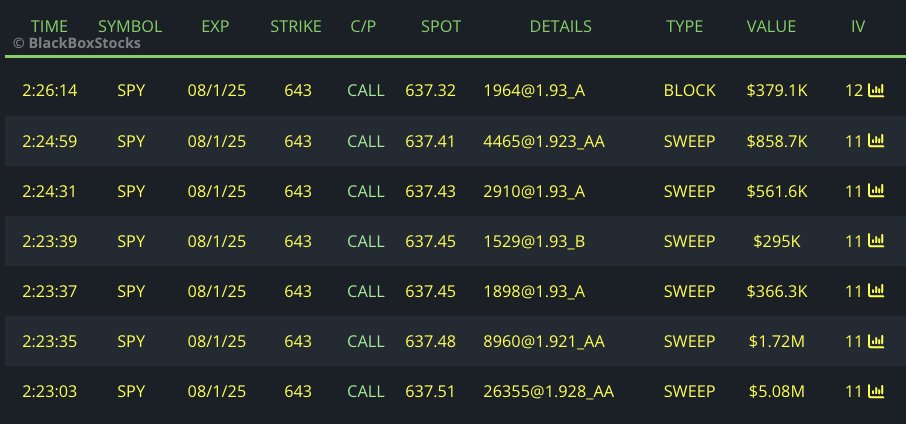Click the BlackBoxStocks watermark
The image size is (906, 424).
coord(77,44)
